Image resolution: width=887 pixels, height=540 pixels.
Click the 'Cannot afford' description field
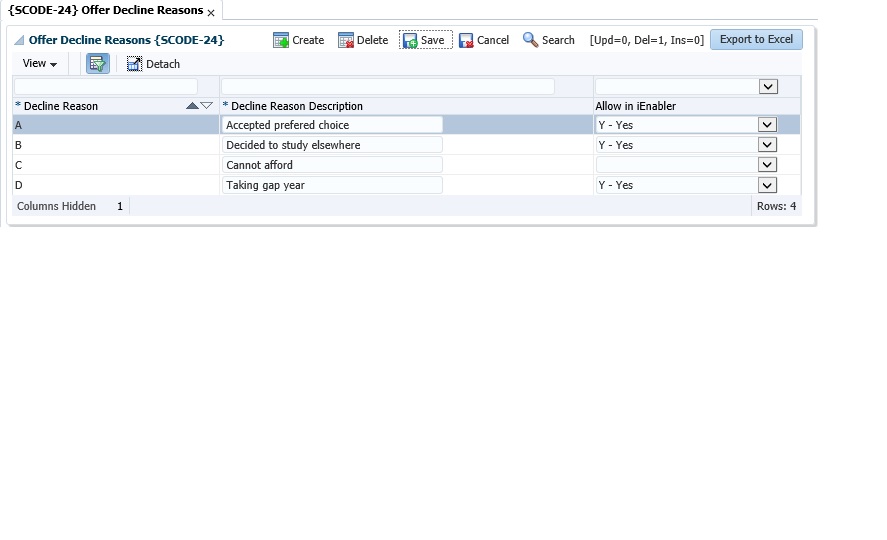(x=331, y=165)
